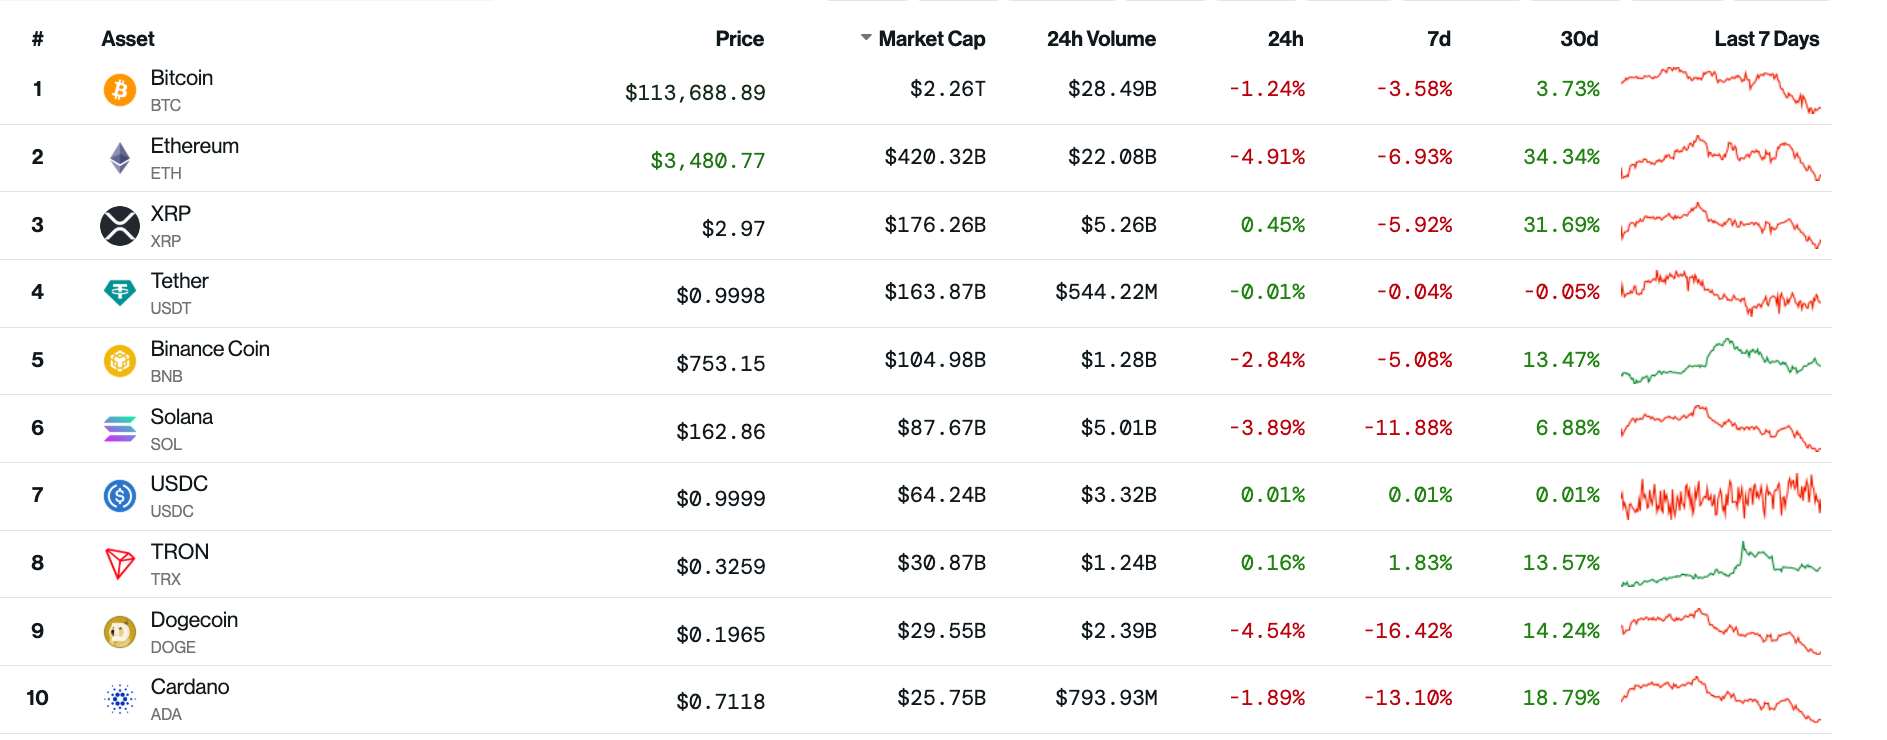This screenshot has width=1887, height=740.
Task: Click the TRON logo icon
Action: tap(120, 564)
